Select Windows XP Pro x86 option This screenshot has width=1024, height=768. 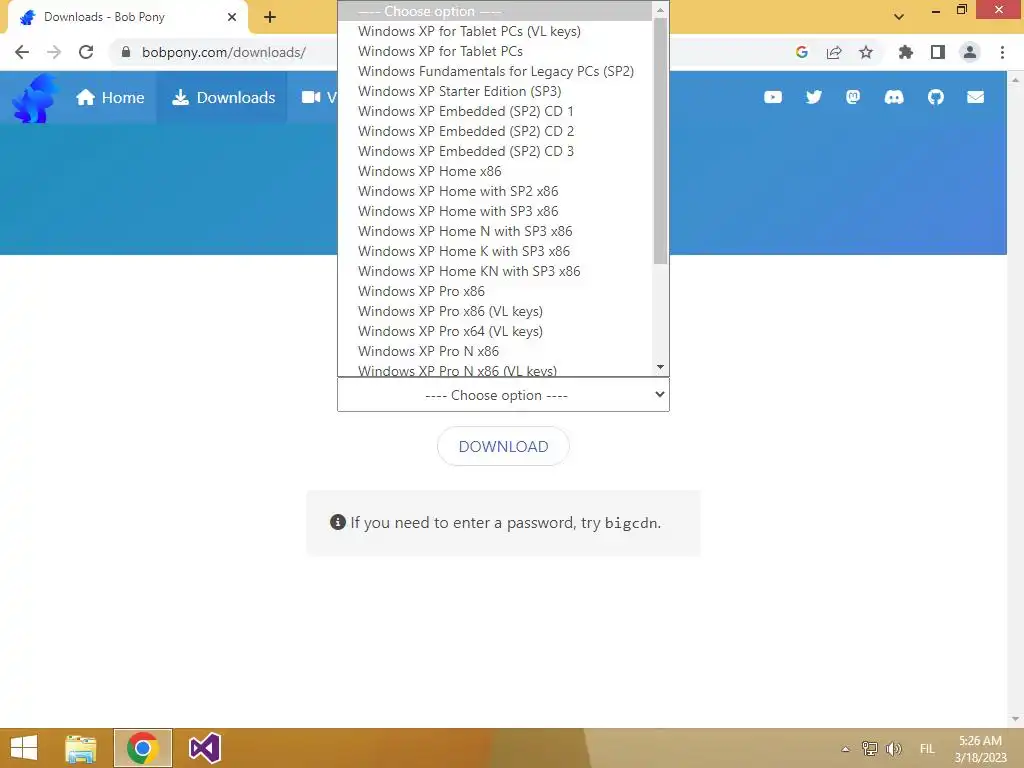(x=495, y=291)
